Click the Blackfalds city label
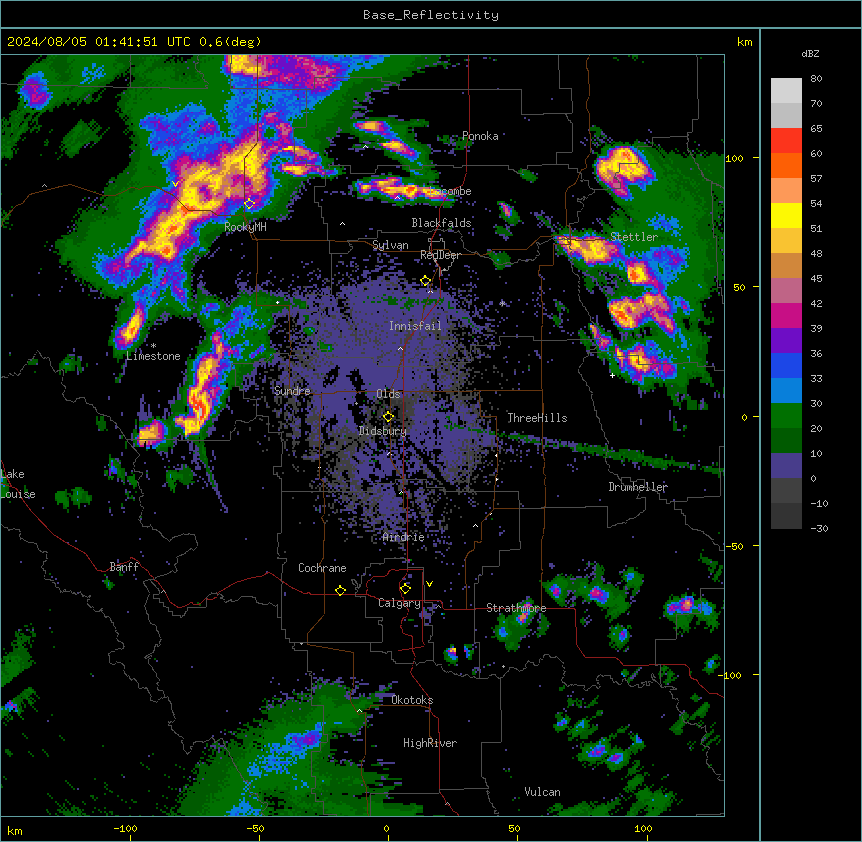This screenshot has width=862, height=842. (441, 223)
